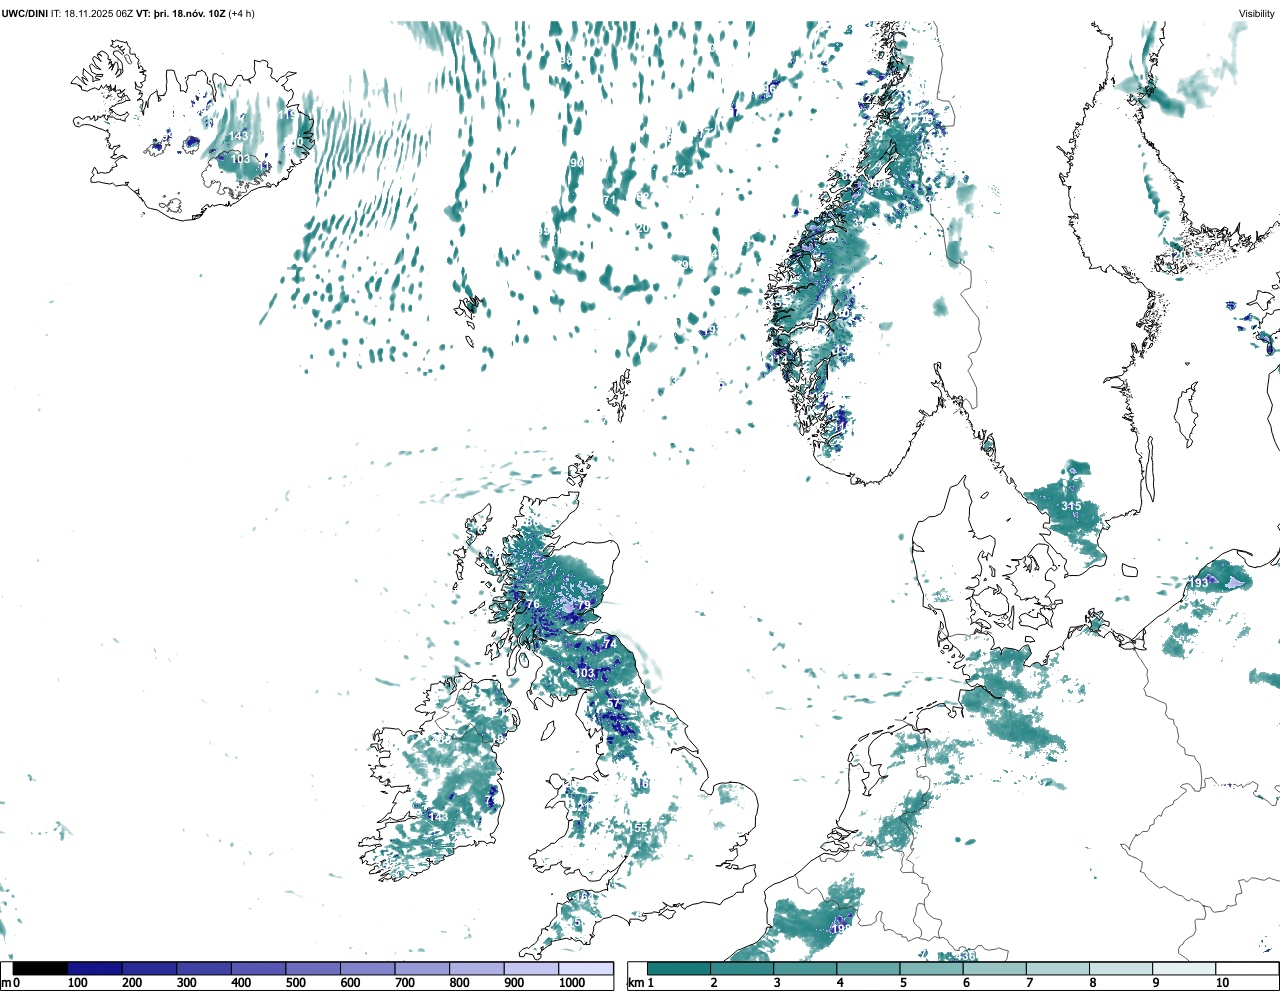Click the '193' visibility value near Baltic coast

pyautogui.click(x=1198, y=583)
